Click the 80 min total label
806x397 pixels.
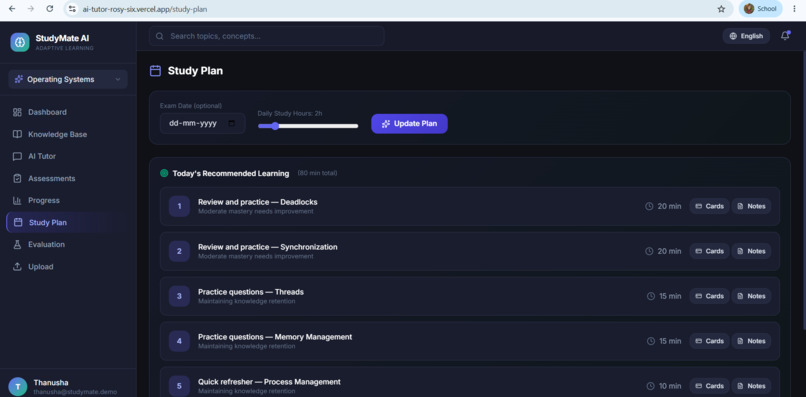pyautogui.click(x=317, y=173)
